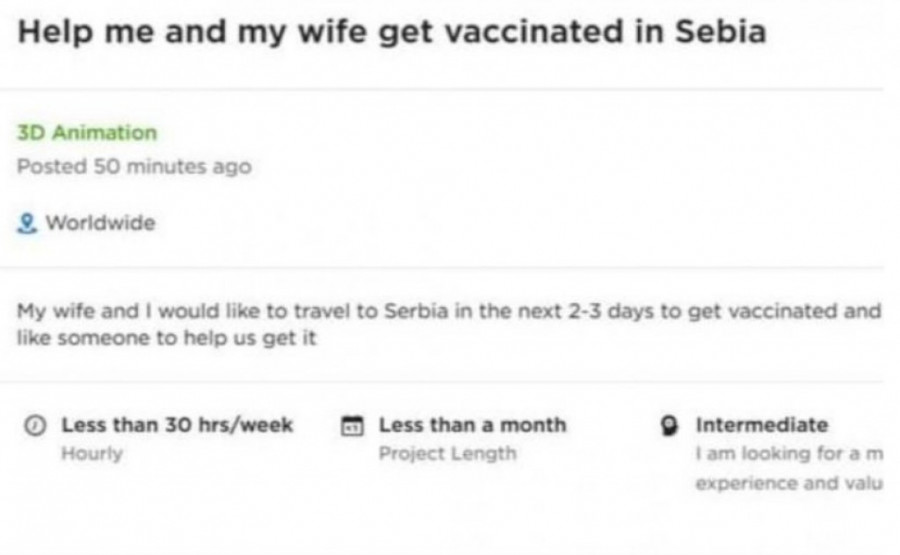Click the 'Project Length' caption

(x=447, y=453)
